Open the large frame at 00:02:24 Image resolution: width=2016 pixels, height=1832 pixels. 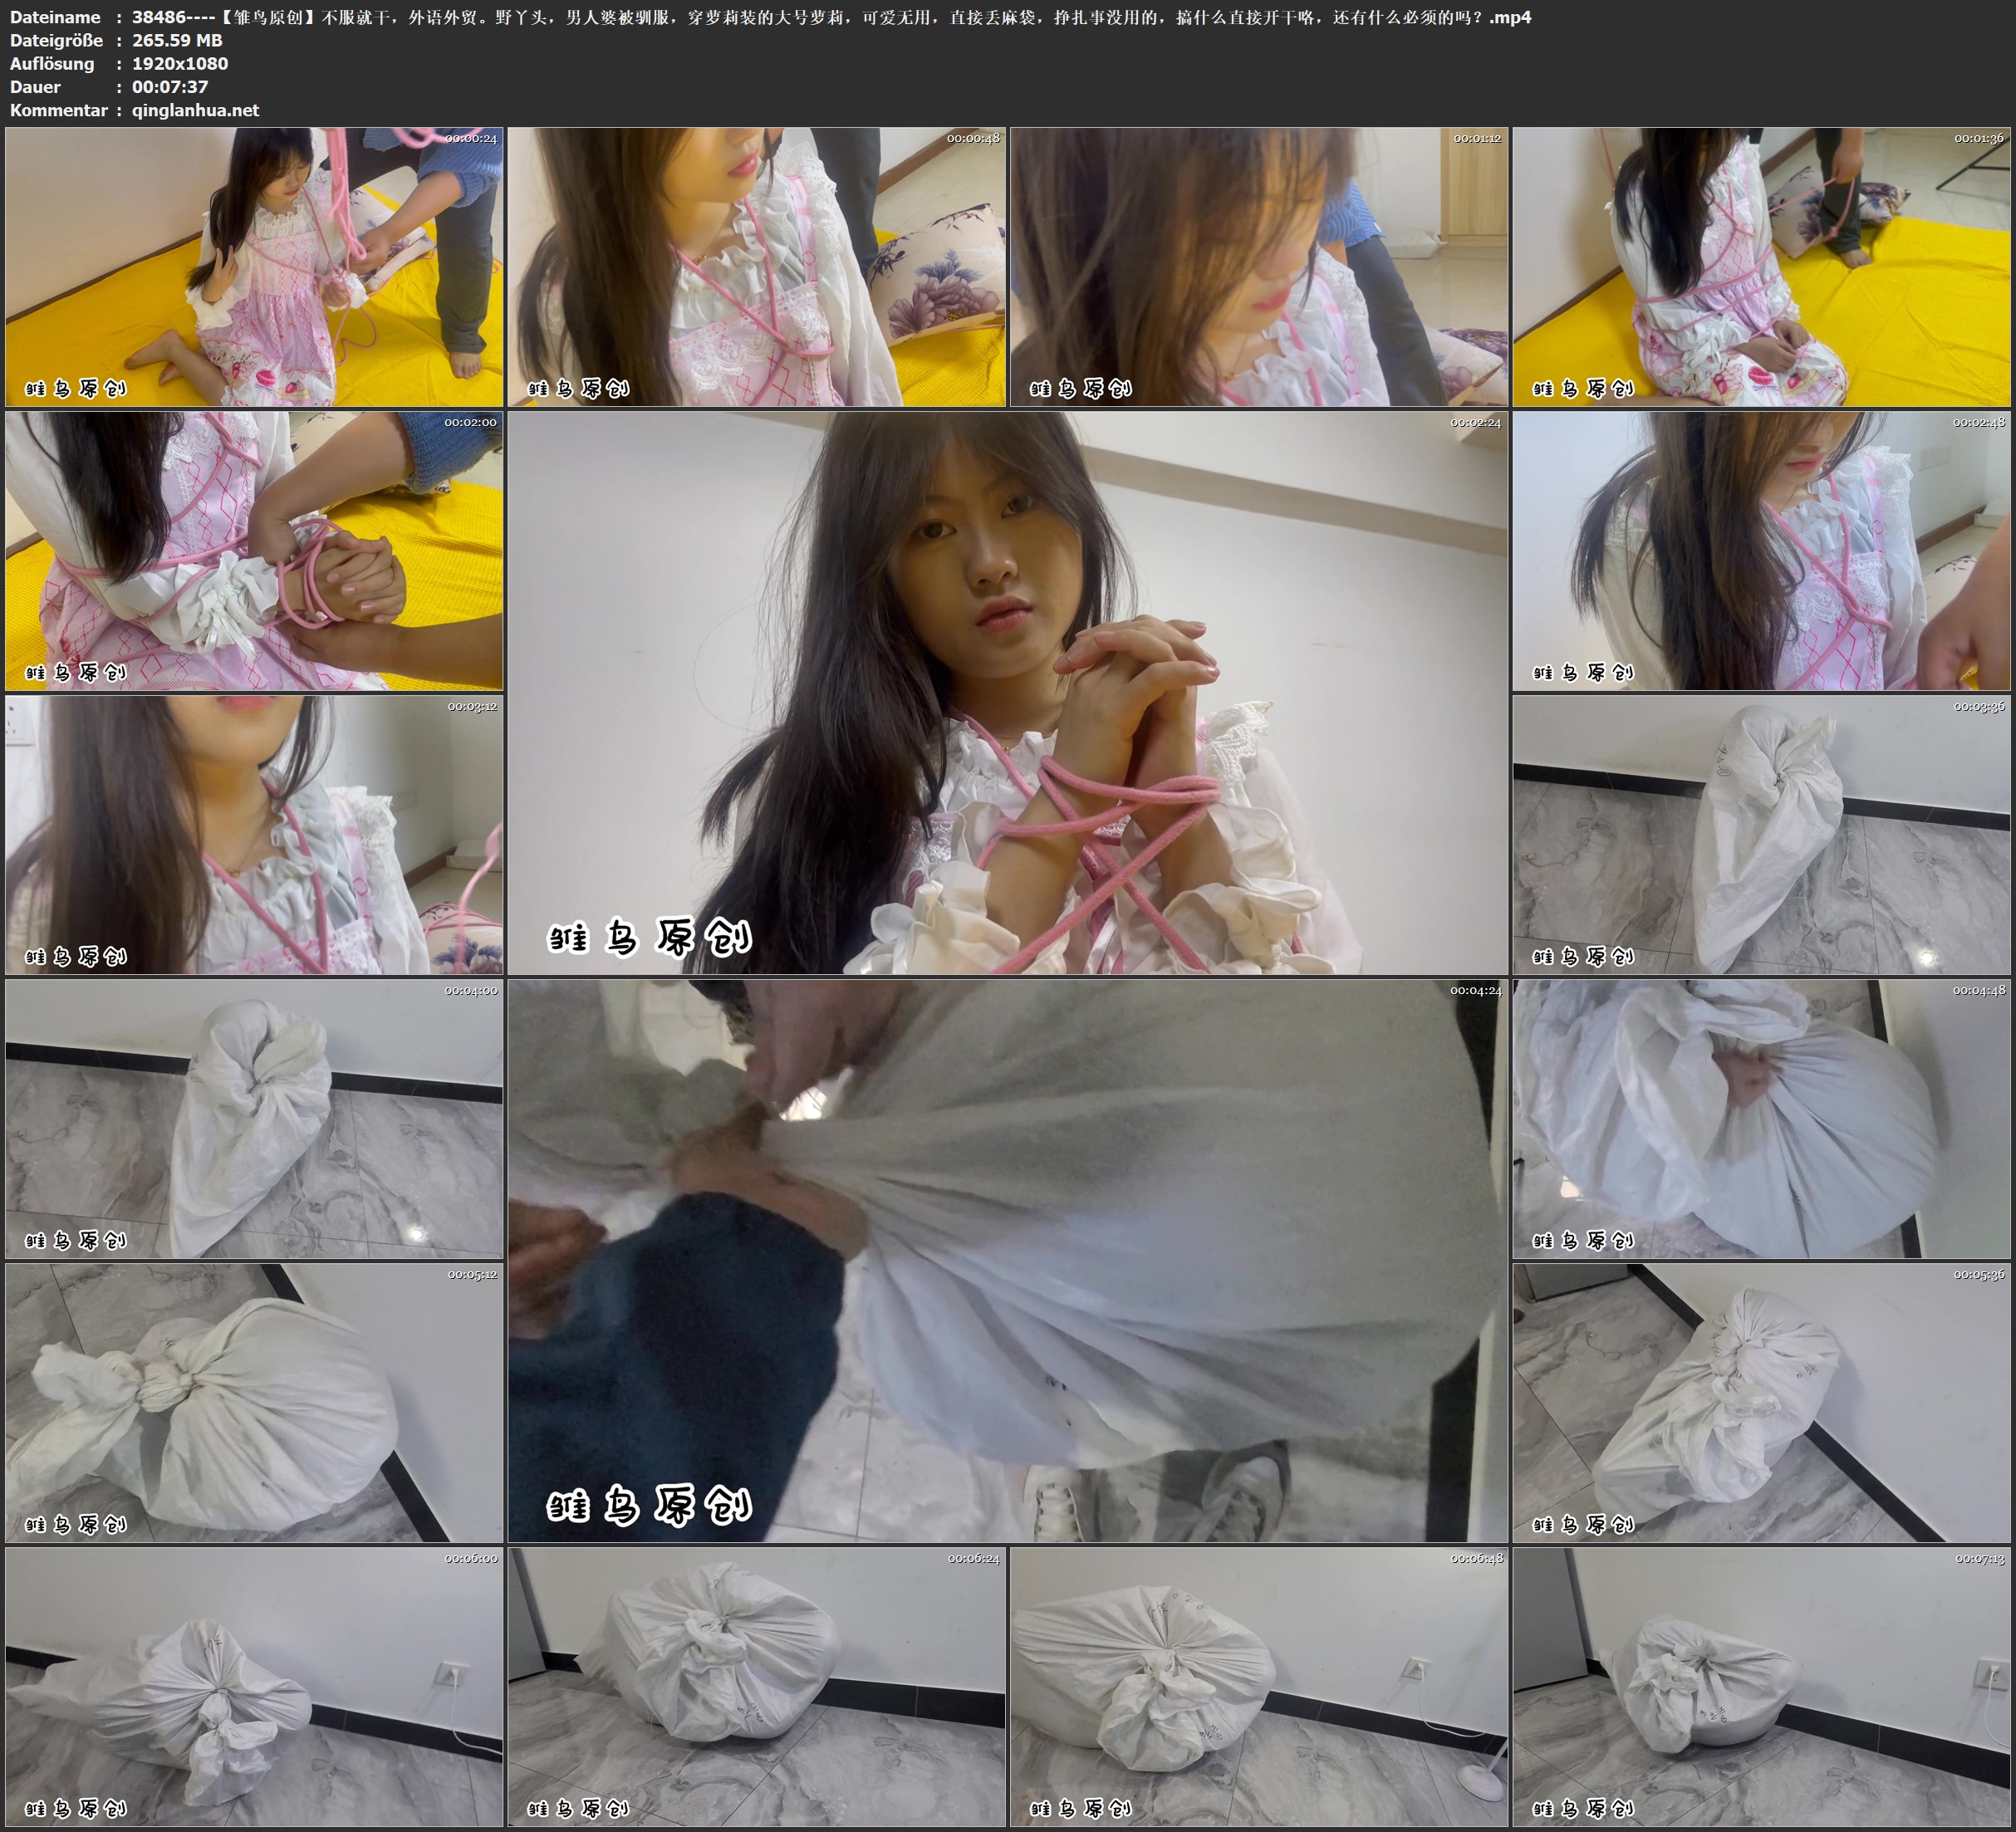click(x=1007, y=693)
